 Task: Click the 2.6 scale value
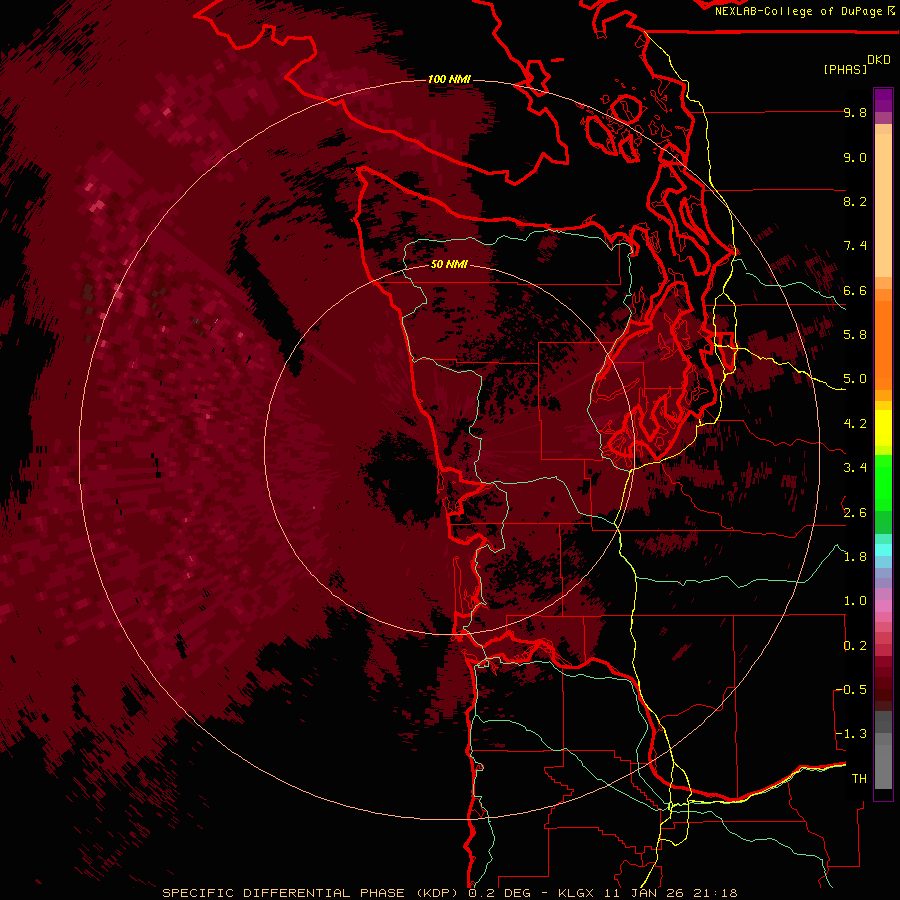click(x=855, y=513)
